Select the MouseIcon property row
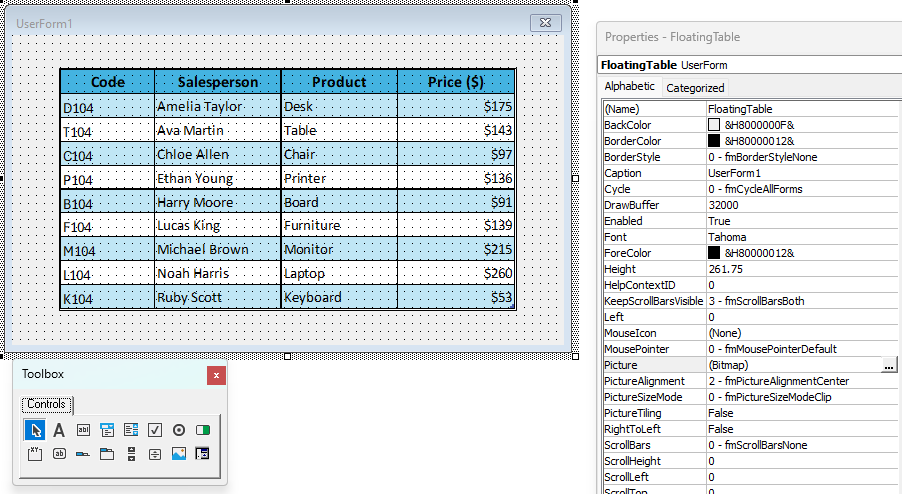This screenshot has height=494, width=902. pos(751,333)
